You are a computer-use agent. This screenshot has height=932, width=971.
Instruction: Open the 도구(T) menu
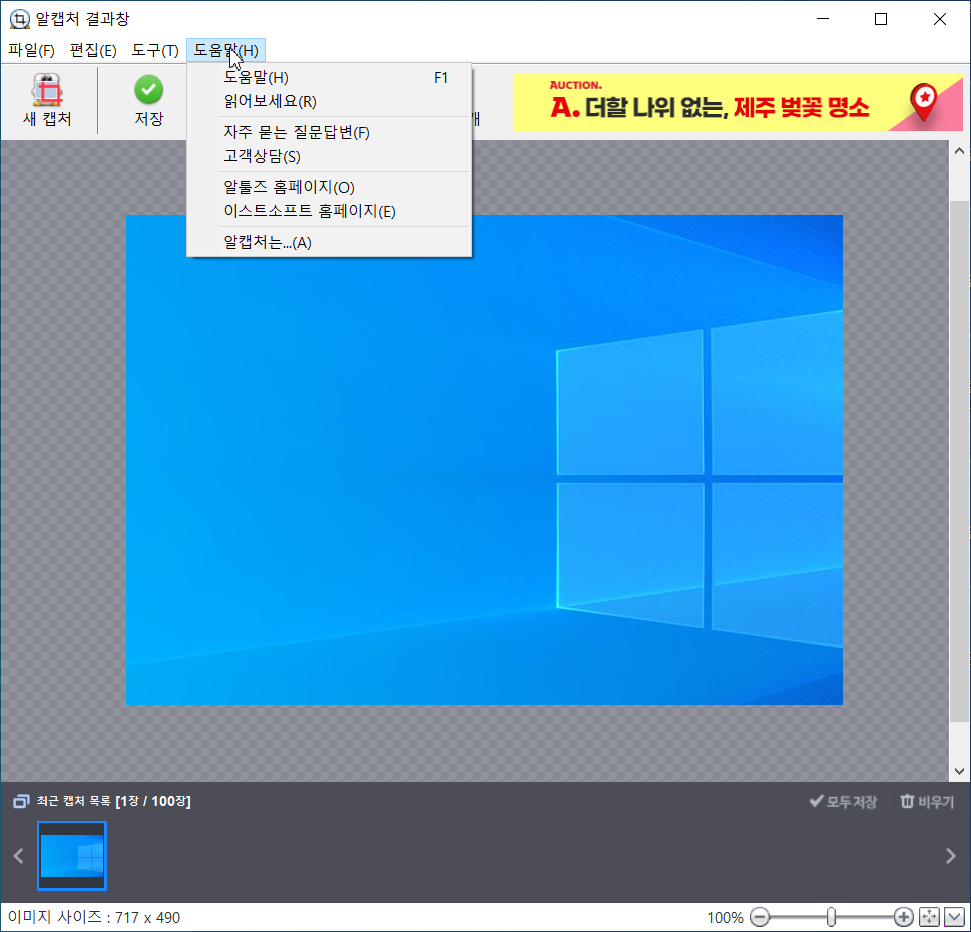tap(155, 50)
